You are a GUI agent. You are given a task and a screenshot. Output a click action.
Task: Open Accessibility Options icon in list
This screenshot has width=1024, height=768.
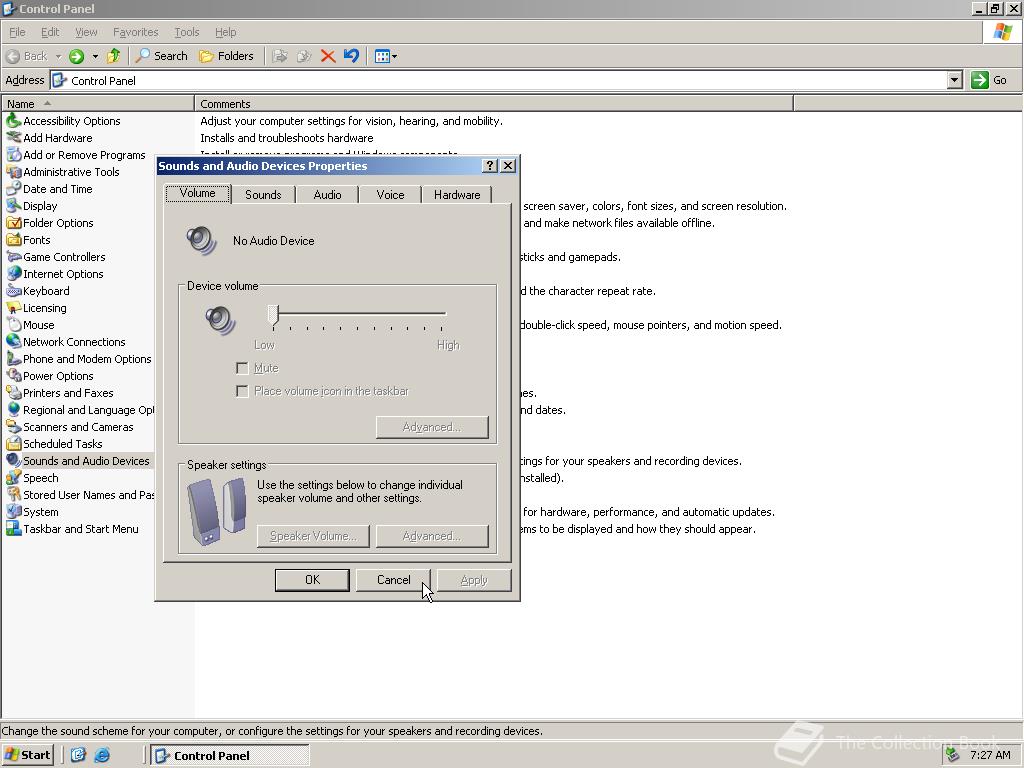pos(13,121)
